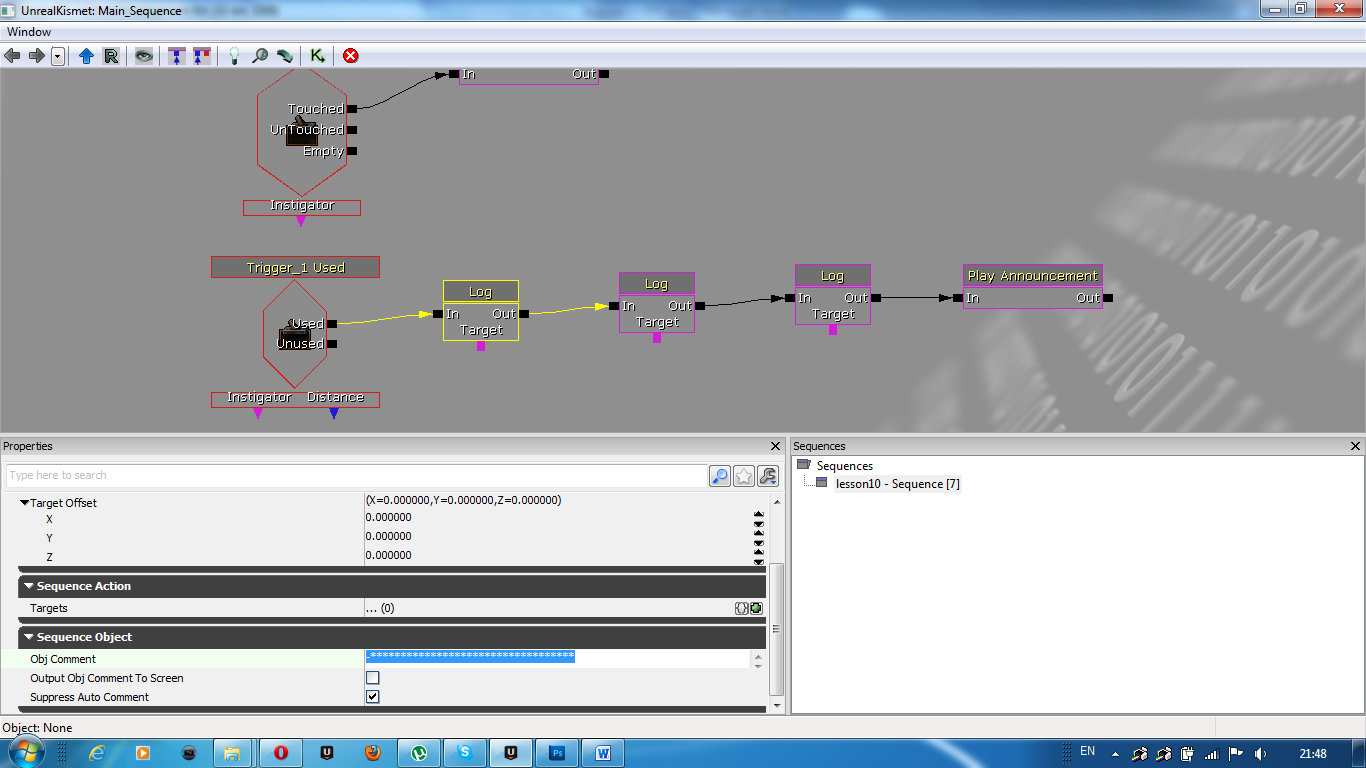Click the Back navigation arrow in toolbar
The width and height of the screenshot is (1366, 768).
(13, 56)
